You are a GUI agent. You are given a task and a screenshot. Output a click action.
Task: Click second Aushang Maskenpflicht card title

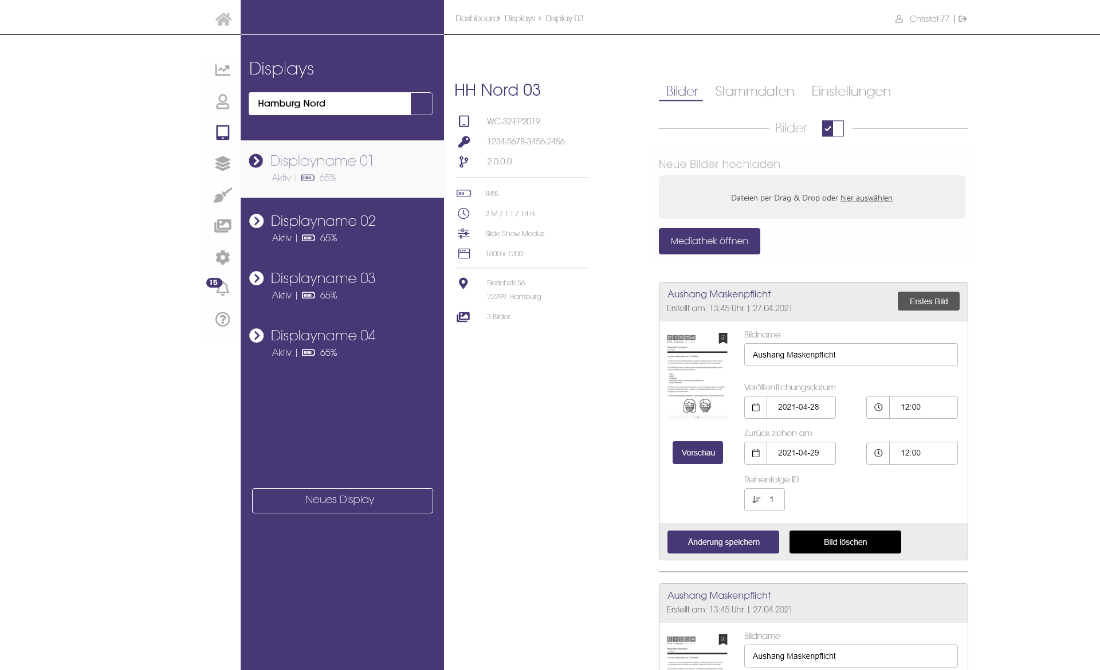tap(719, 596)
